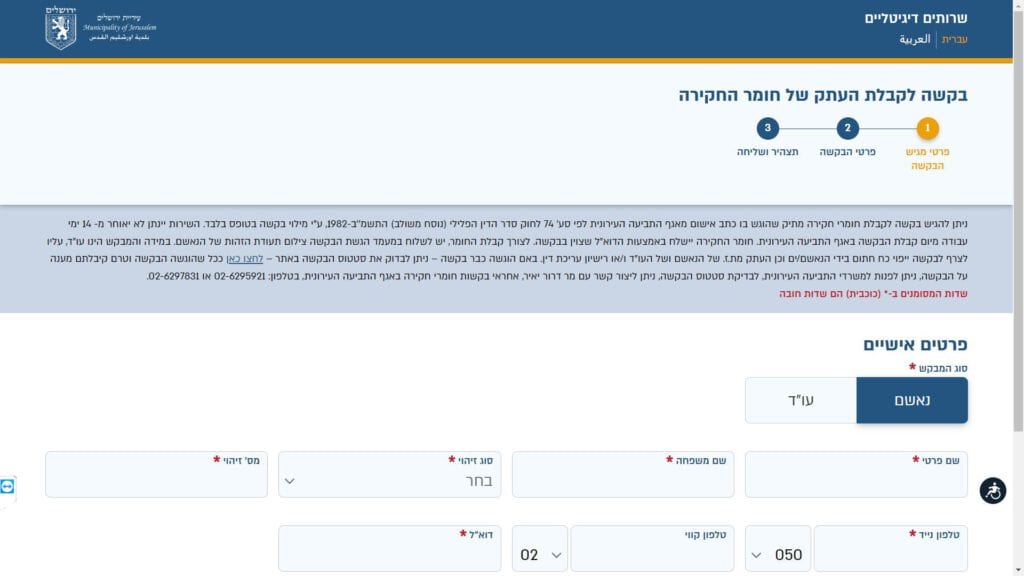The width and height of the screenshot is (1024, 576).
Task: Focus the שם משפחה text field
Action: pos(623,480)
